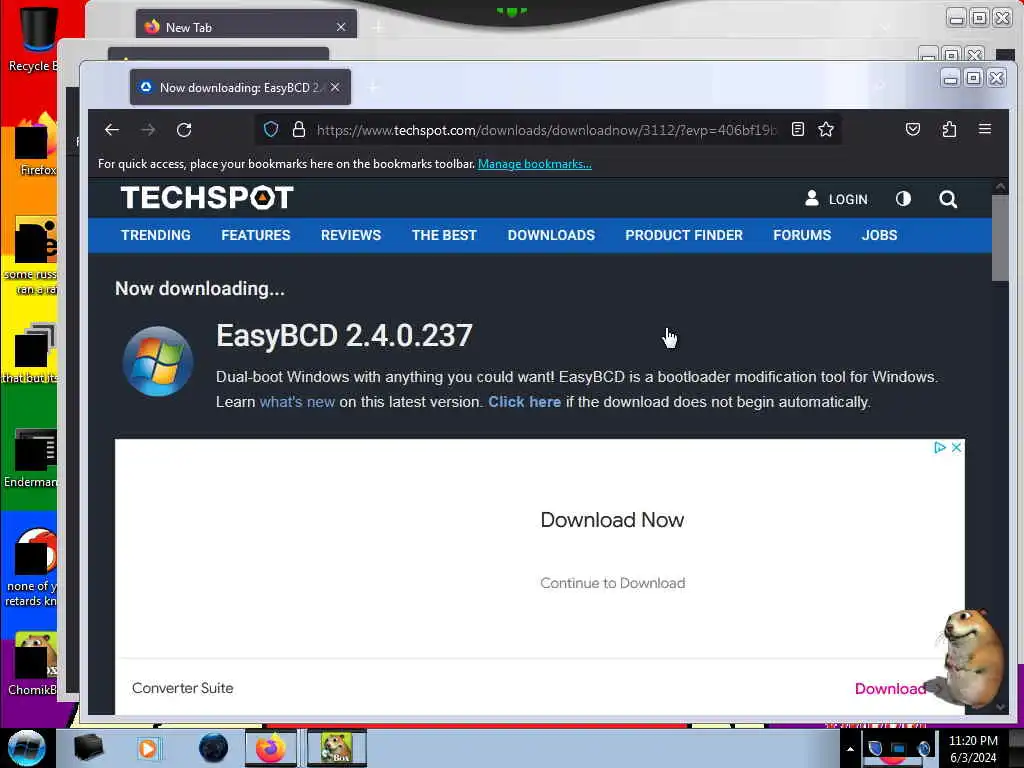The height and width of the screenshot is (768, 1024).
Task: Click the network icon in system tray
Action: click(899, 748)
